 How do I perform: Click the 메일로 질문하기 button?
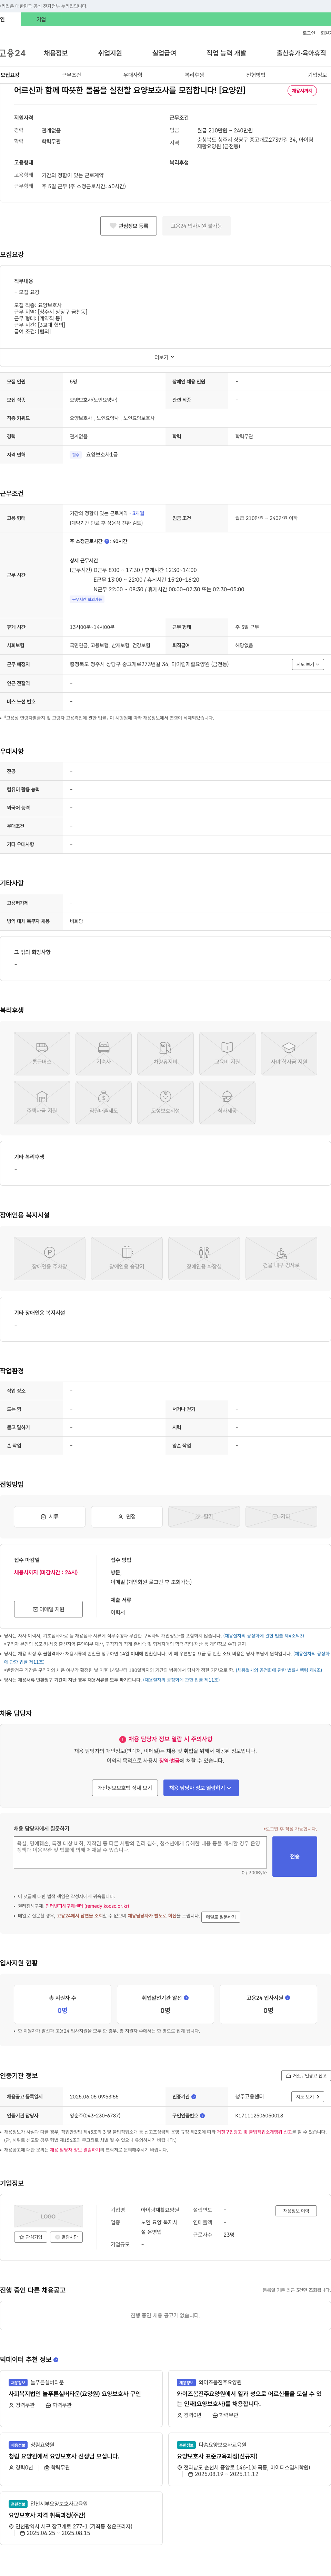point(221,1917)
